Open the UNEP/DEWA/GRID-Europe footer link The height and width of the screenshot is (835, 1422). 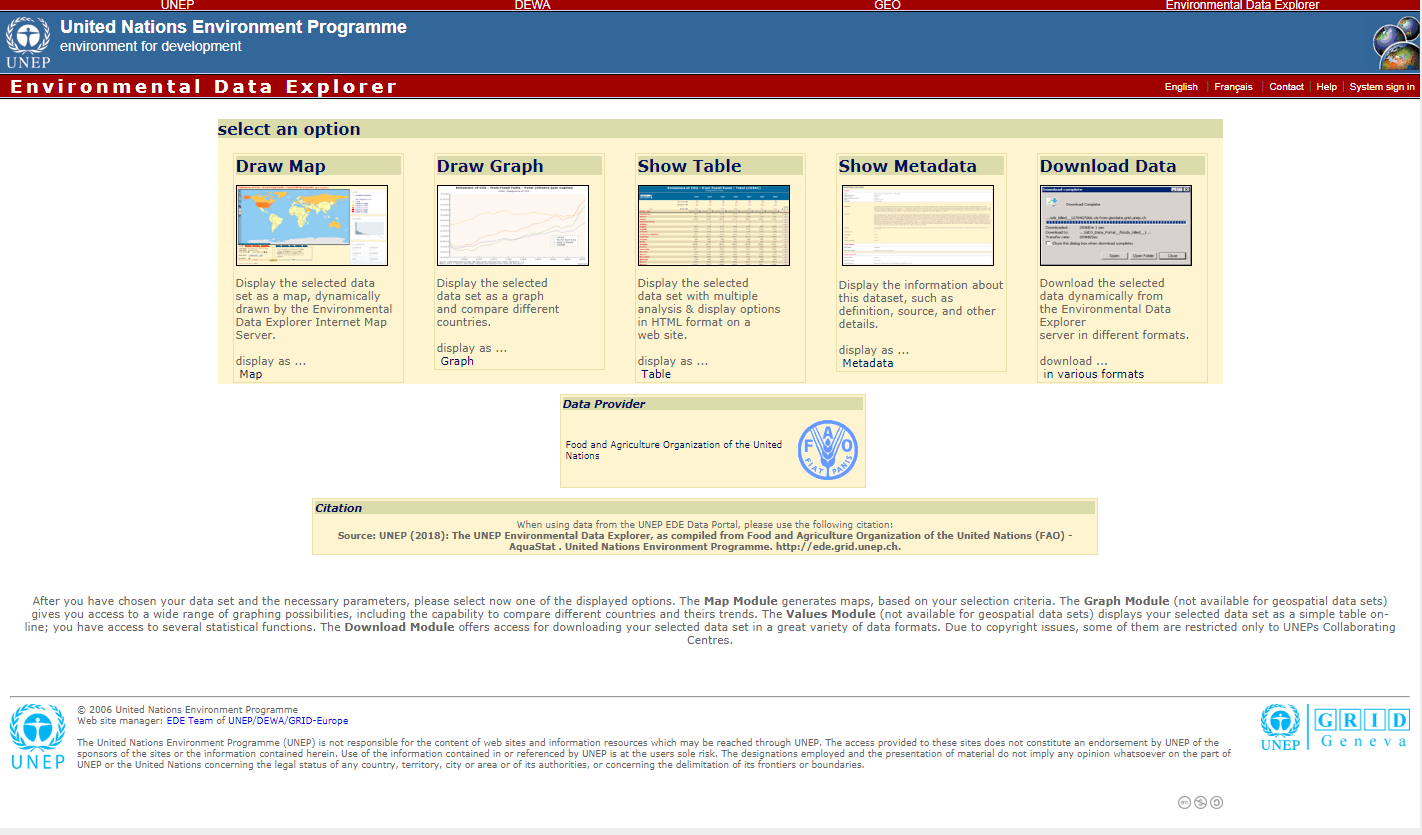[288, 720]
